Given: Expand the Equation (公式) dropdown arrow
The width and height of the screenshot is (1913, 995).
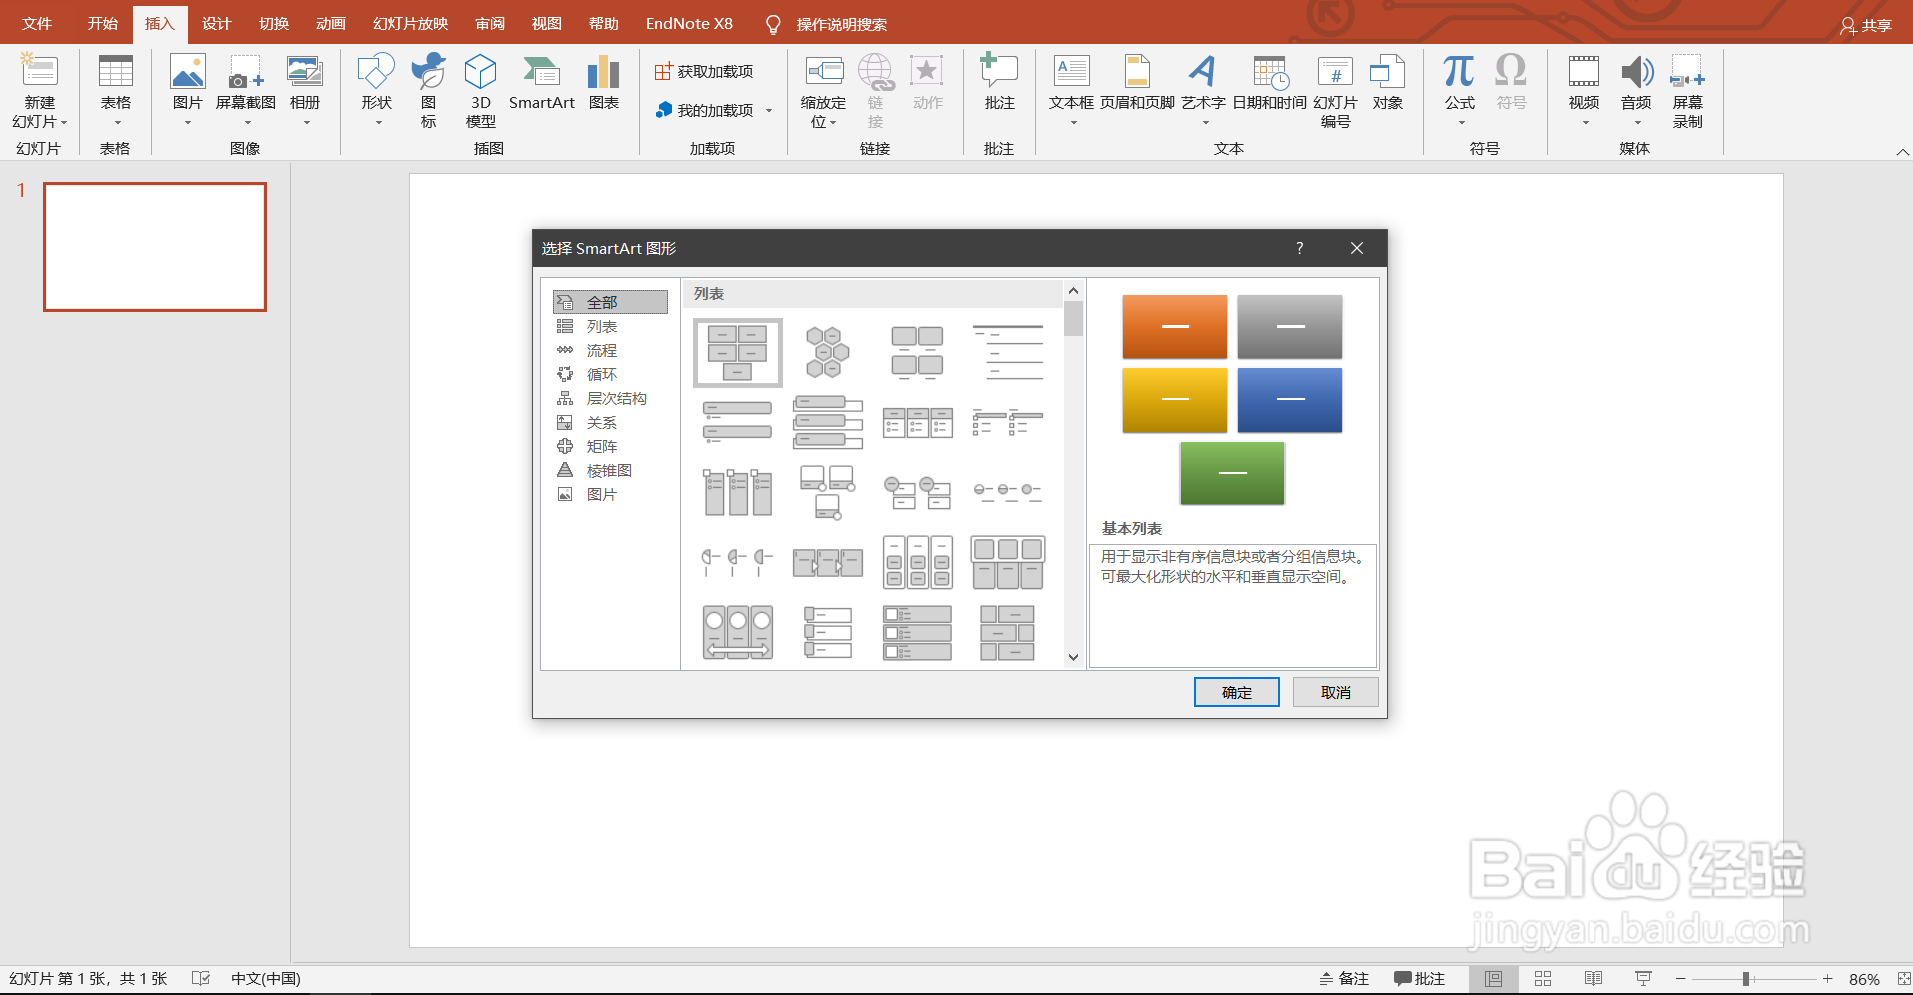Looking at the screenshot, I should 1461,123.
